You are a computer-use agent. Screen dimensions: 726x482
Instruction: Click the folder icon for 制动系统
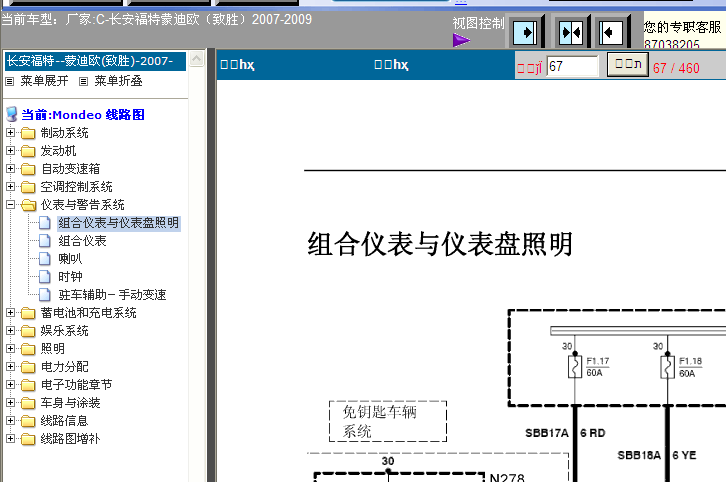(x=28, y=133)
